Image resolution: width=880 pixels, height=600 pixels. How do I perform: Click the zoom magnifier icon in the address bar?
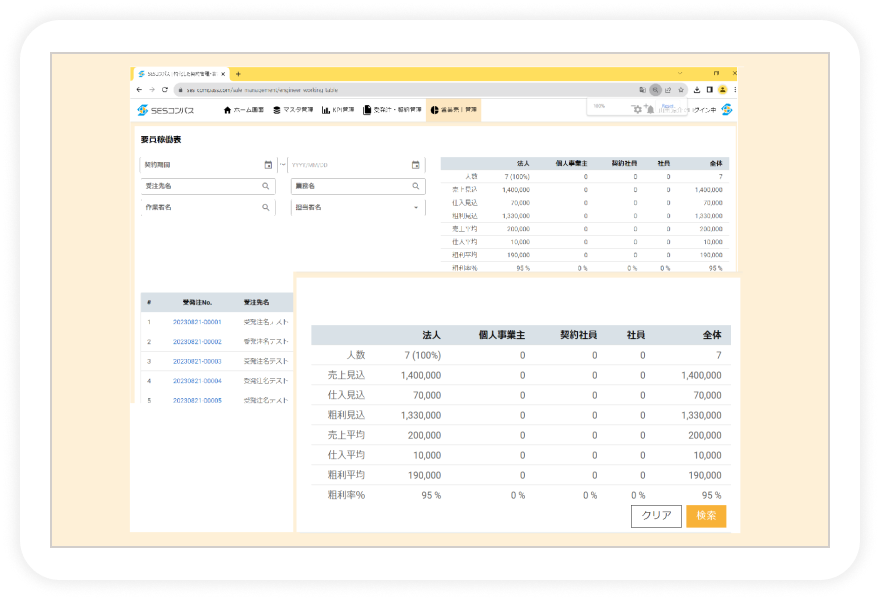655,90
